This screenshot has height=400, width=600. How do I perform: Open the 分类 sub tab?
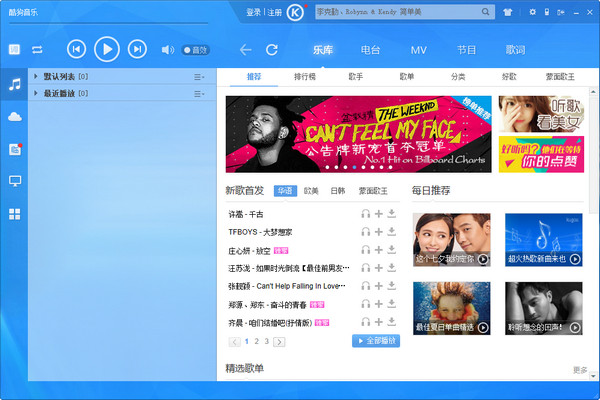tap(458, 77)
